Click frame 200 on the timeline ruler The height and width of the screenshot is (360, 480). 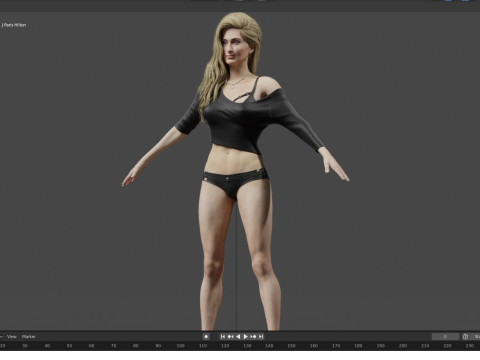click(403, 346)
